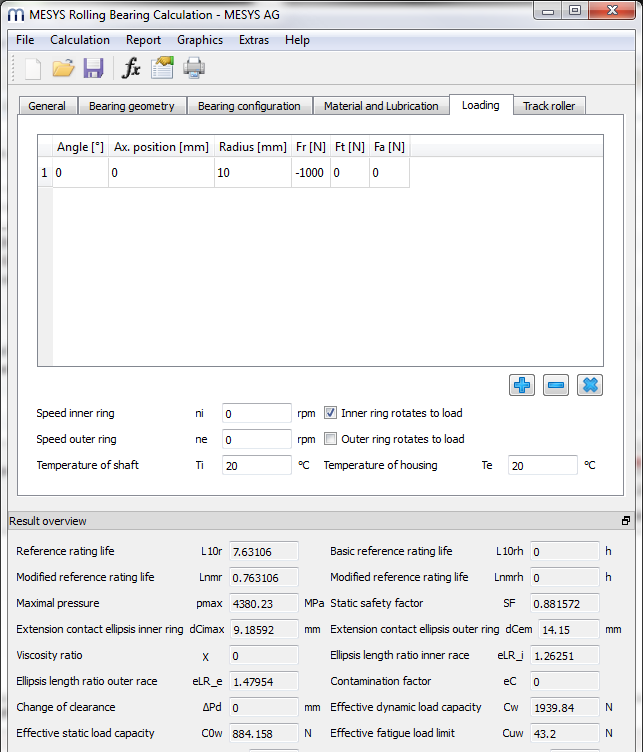Open a file with the folder icon
The image size is (643, 752).
click(x=64, y=68)
